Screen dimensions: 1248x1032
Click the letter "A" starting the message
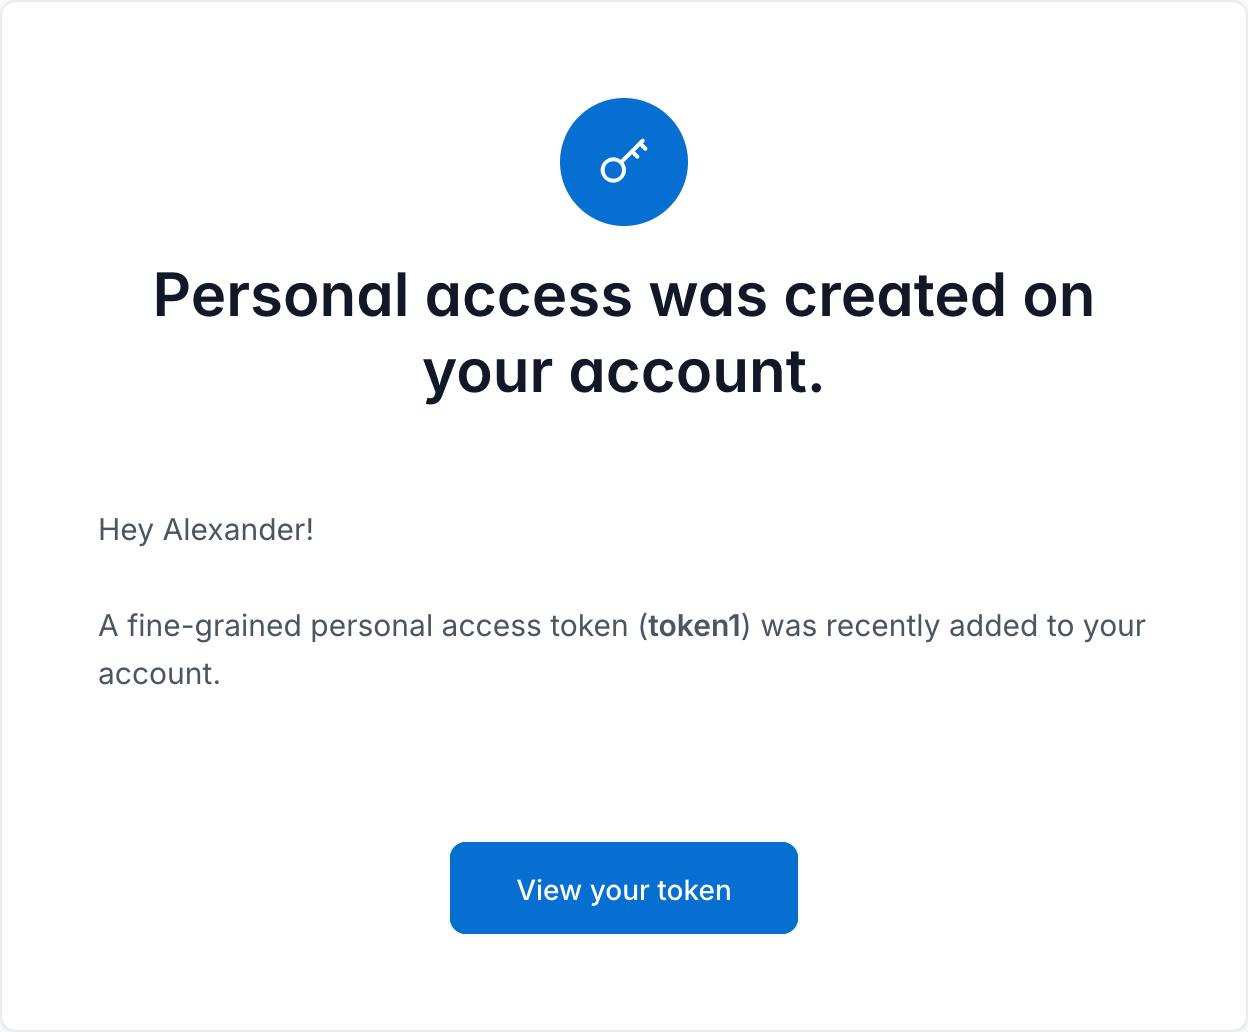pyautogui.click(x=108, y=626)
